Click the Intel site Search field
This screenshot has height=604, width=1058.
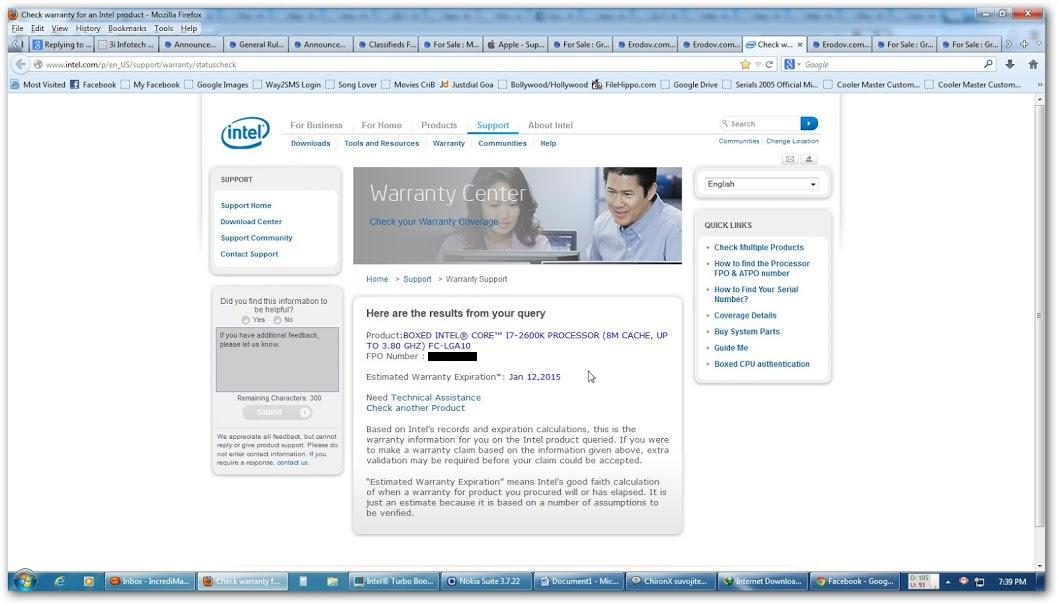(x=760, y=123)
